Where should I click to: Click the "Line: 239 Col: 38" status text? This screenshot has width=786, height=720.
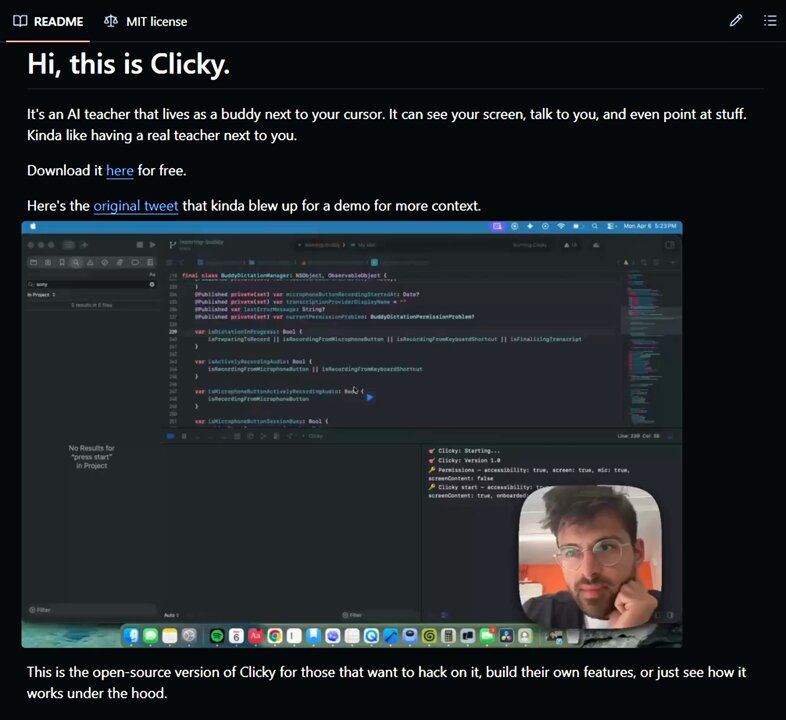(638, 436)
